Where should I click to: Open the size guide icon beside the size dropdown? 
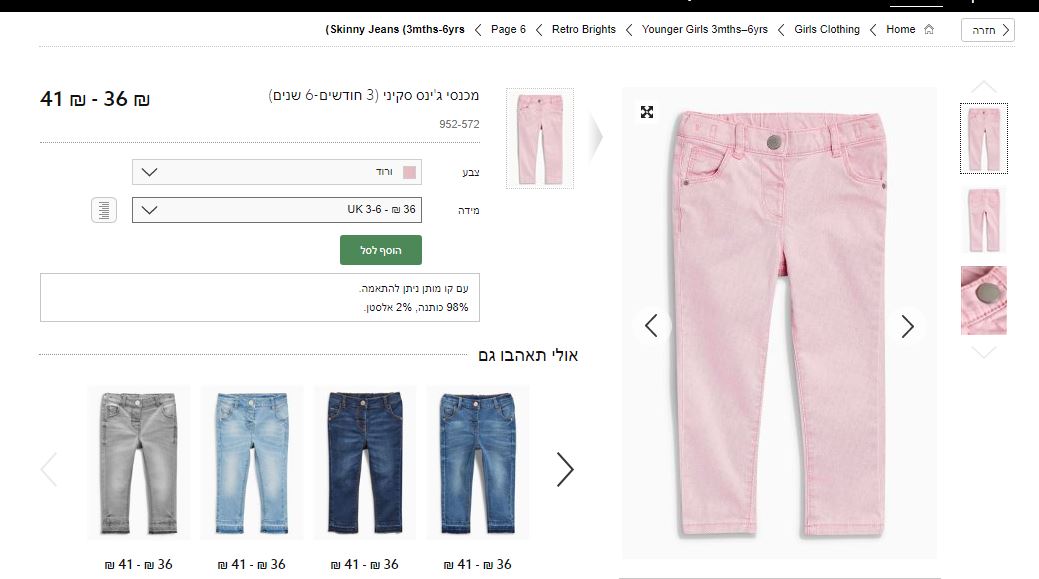point(104,210)
